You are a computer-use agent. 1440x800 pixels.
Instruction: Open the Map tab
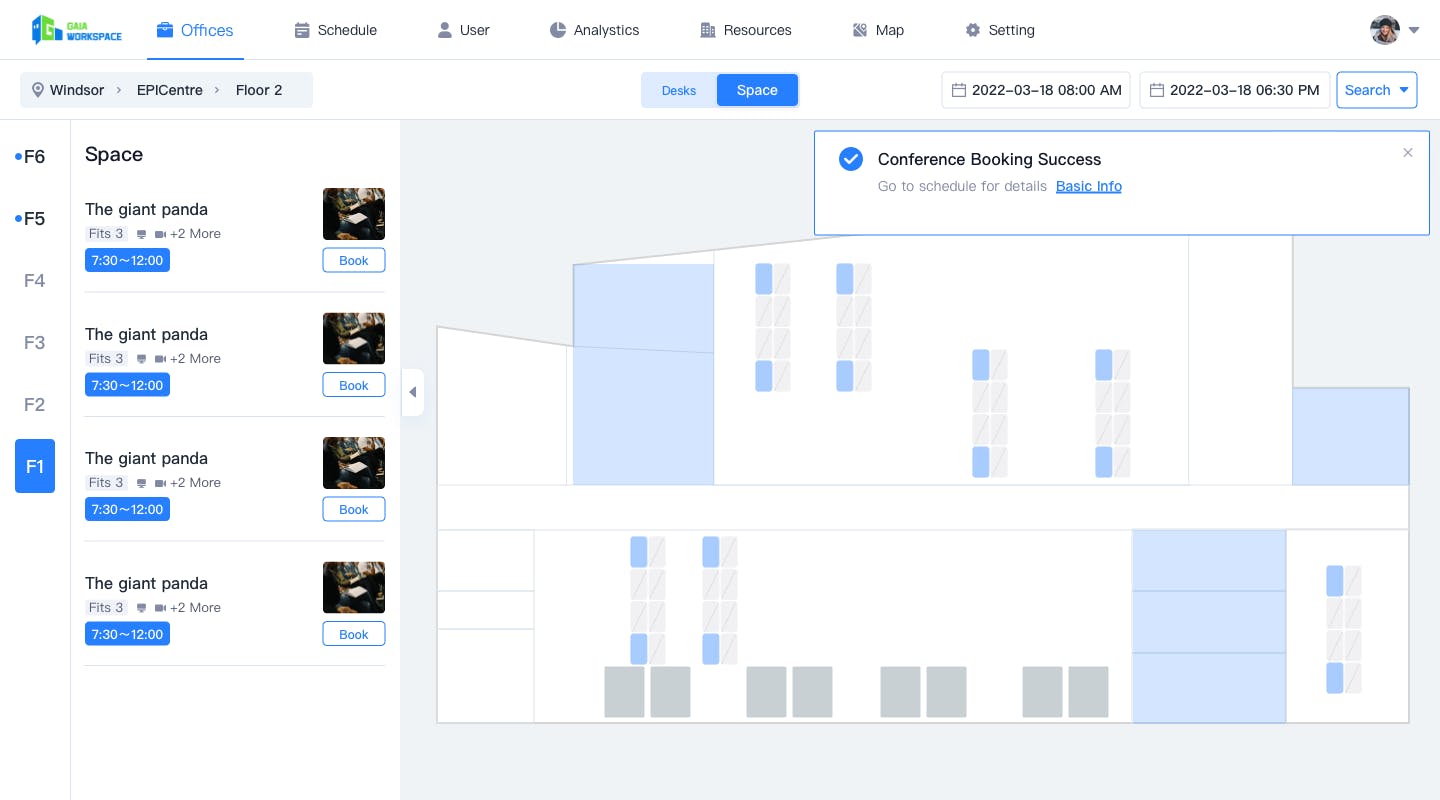click(878, 30)
